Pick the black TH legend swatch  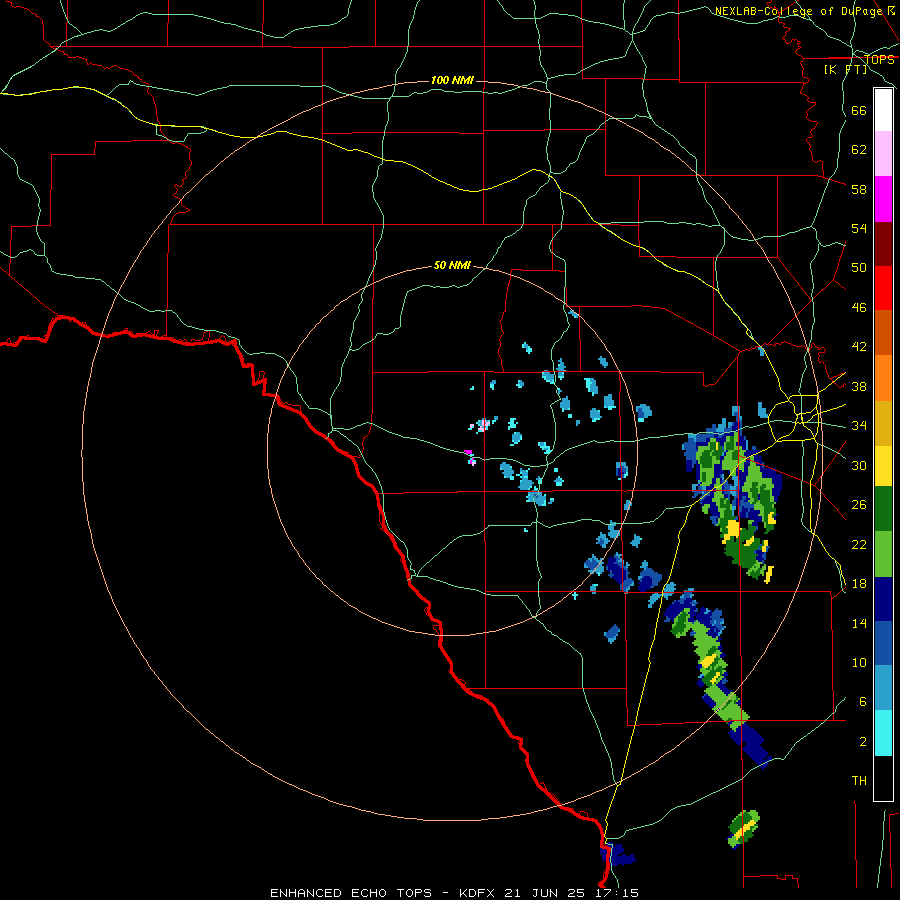883,778
